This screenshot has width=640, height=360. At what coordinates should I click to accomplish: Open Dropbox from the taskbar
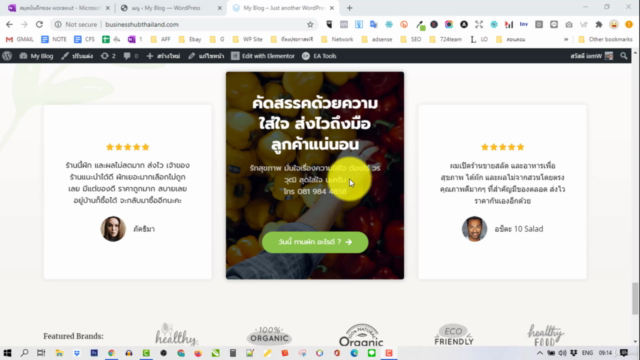pyautogui.click(x=77, y=353)
